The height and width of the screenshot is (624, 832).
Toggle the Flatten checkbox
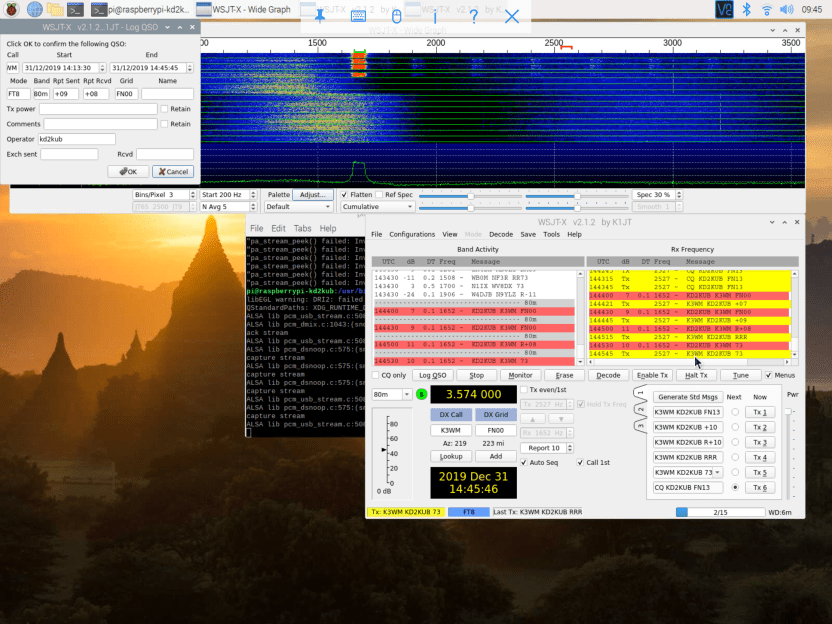pos(345,195)
